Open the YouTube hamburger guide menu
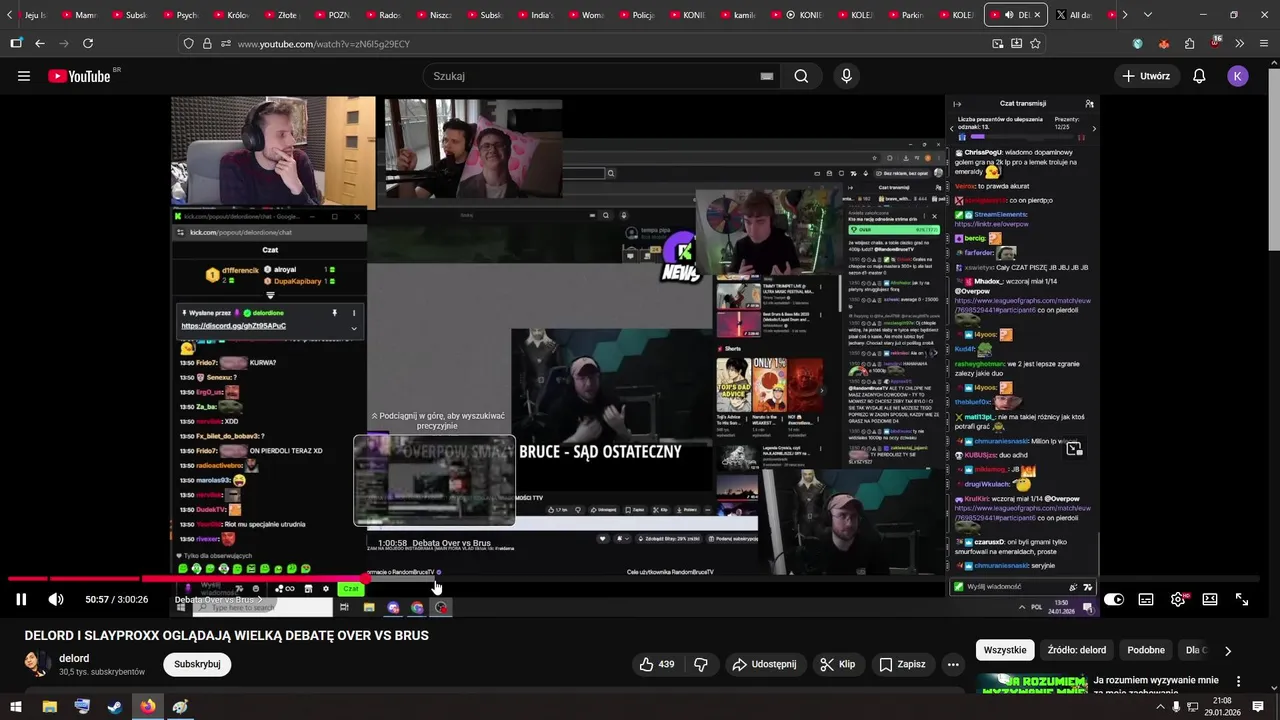 pos(24,76)
